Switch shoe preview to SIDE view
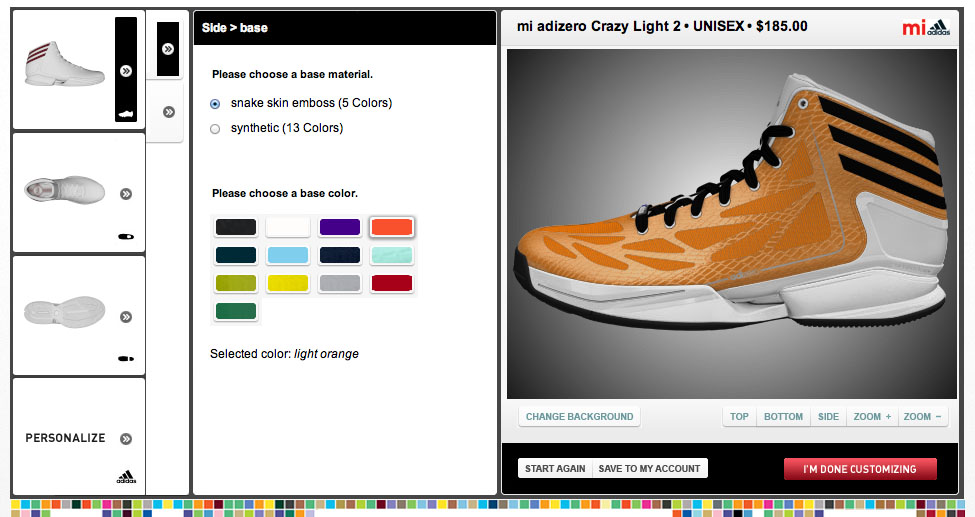 click(x=828, y=417)
